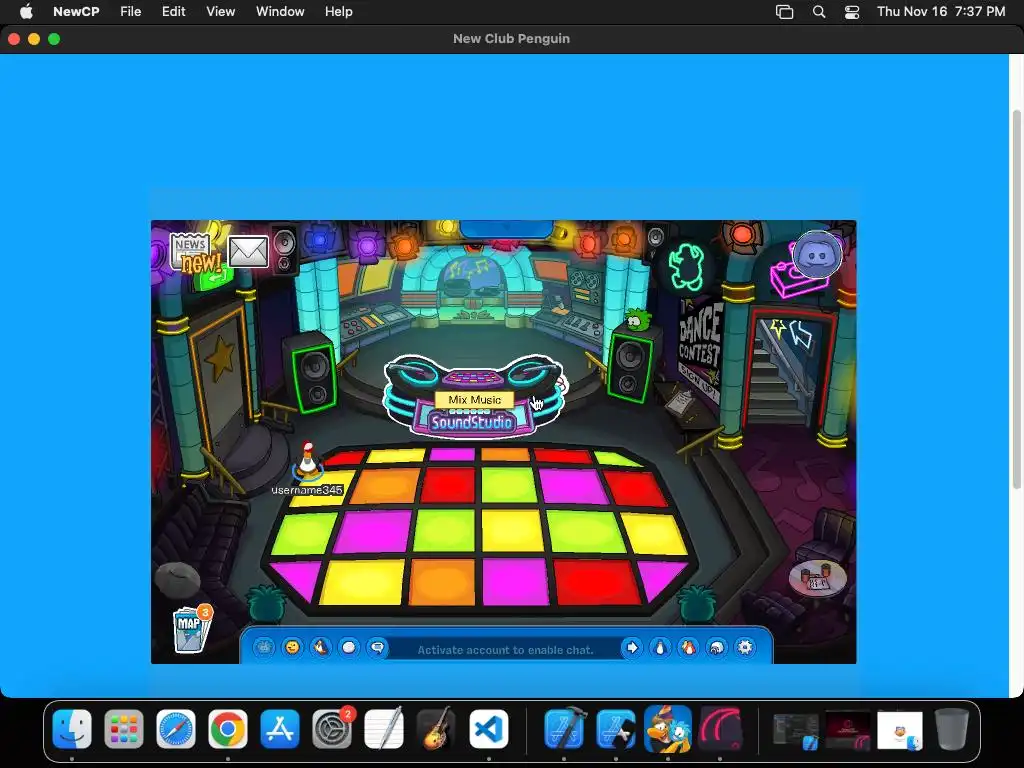The height and width of the screenshot is (768, 1024).
Task: Open Google Chrome from the Dock
Action: [228, 729]
